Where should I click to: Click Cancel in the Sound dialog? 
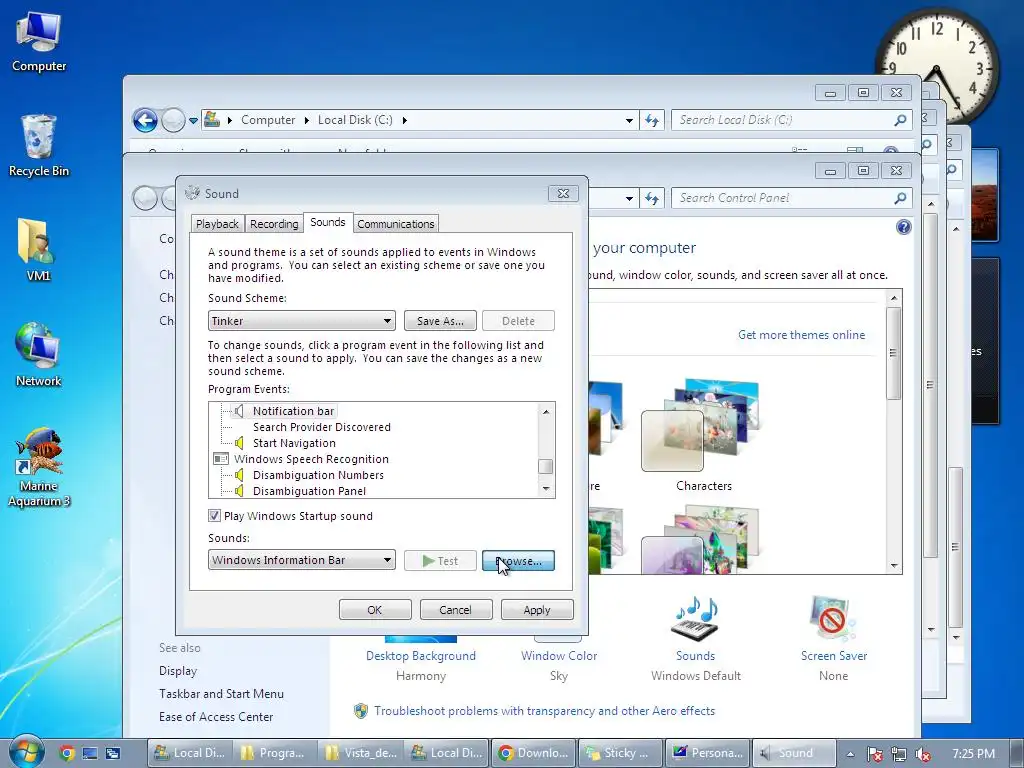click(x=455, y=609)
